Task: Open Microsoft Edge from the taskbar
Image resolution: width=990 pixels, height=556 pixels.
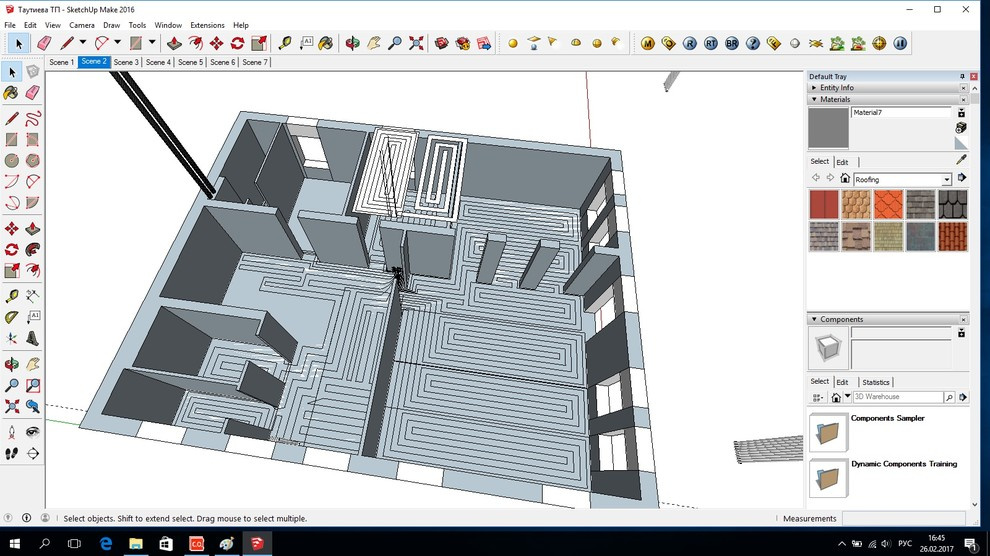Action: click(105, 543)
